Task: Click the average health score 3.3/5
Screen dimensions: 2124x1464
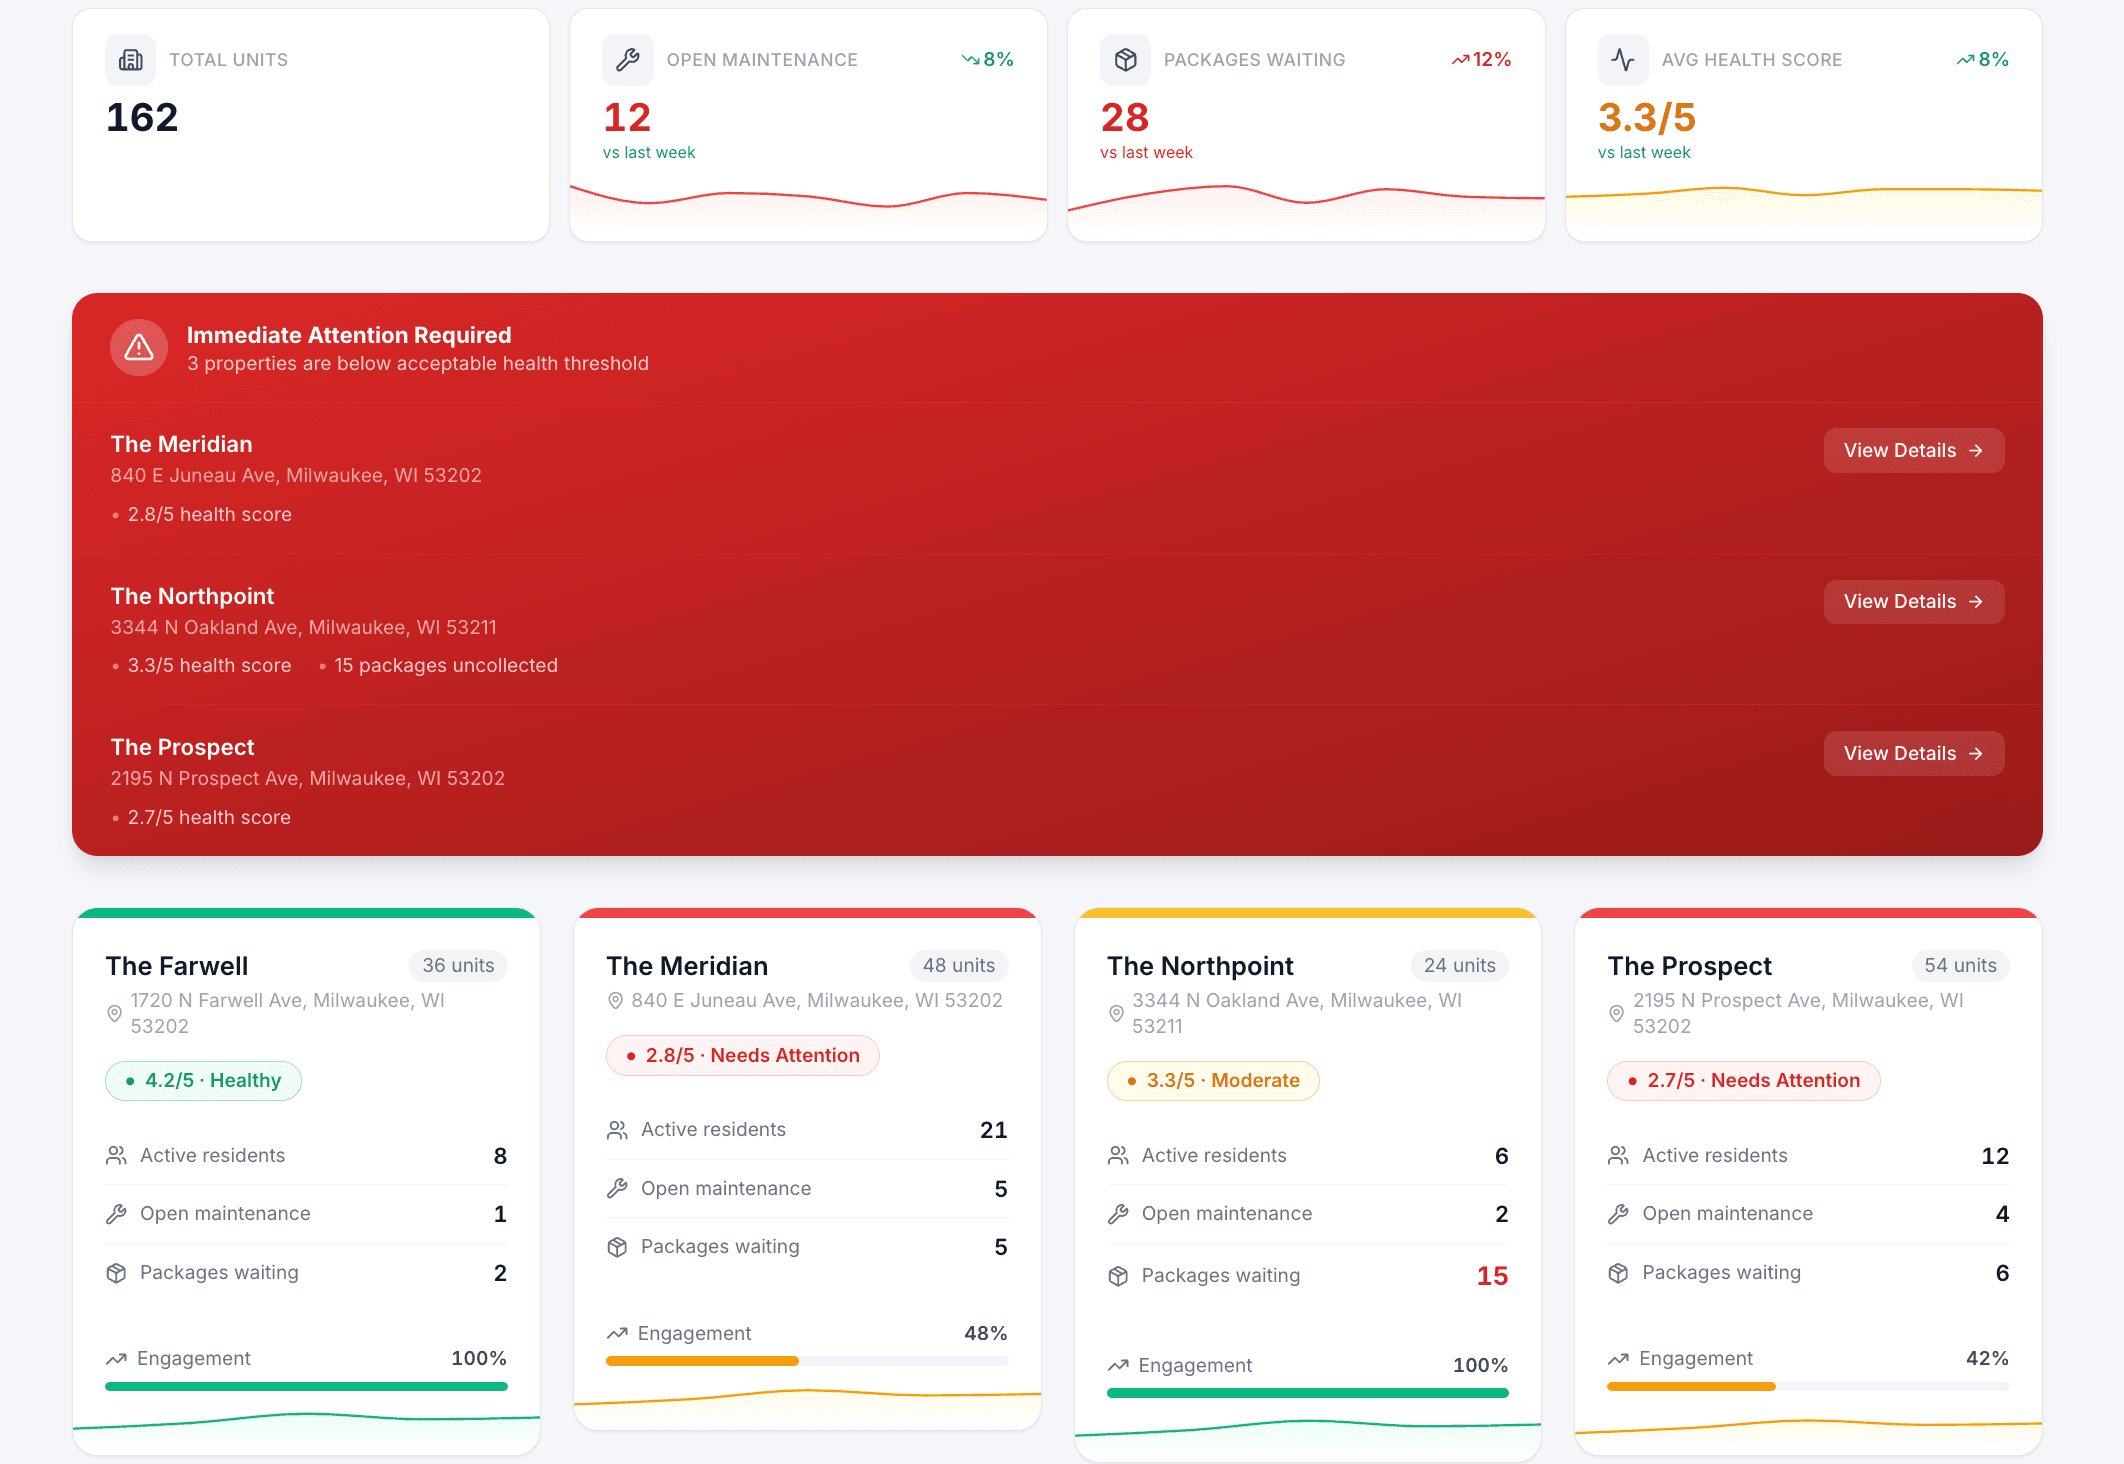Action: [1647, 118]
